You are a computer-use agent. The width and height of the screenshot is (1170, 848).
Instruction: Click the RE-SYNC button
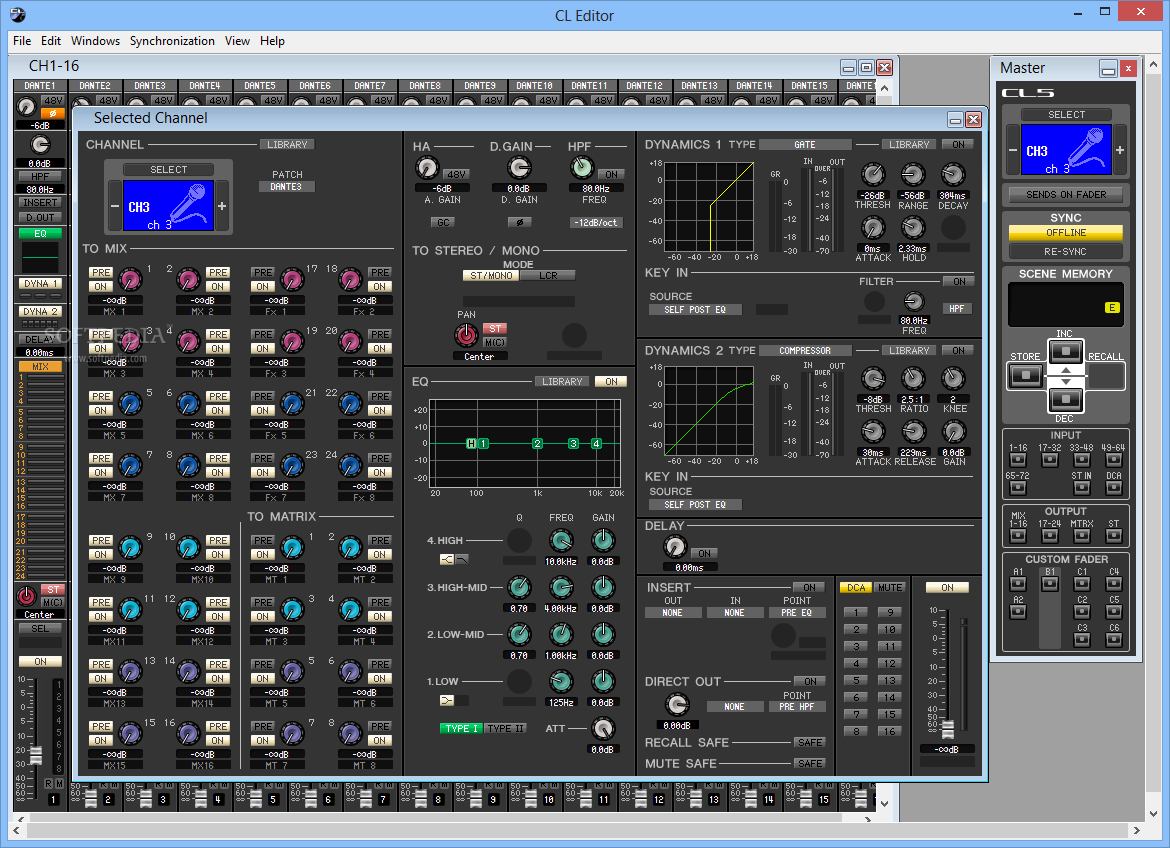point(1066,252)
